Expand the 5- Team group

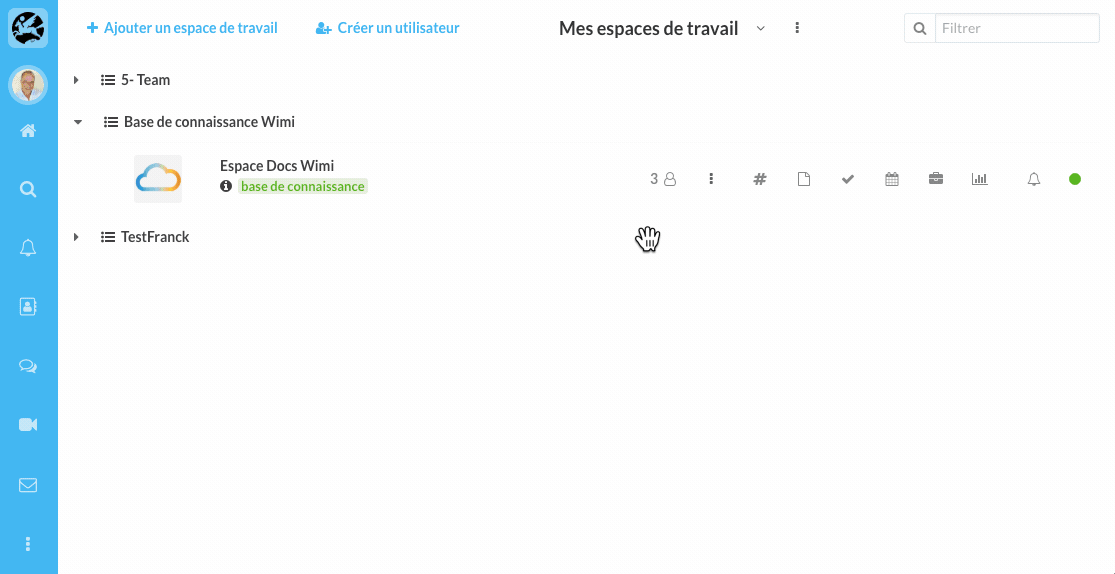(76, 80)
